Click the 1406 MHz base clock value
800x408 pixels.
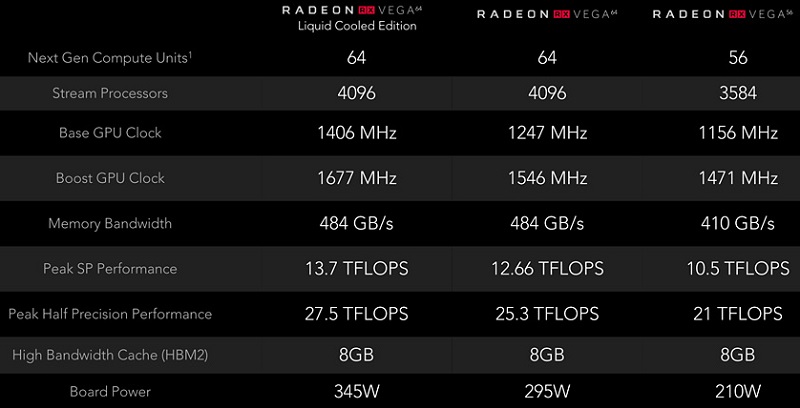357,133
